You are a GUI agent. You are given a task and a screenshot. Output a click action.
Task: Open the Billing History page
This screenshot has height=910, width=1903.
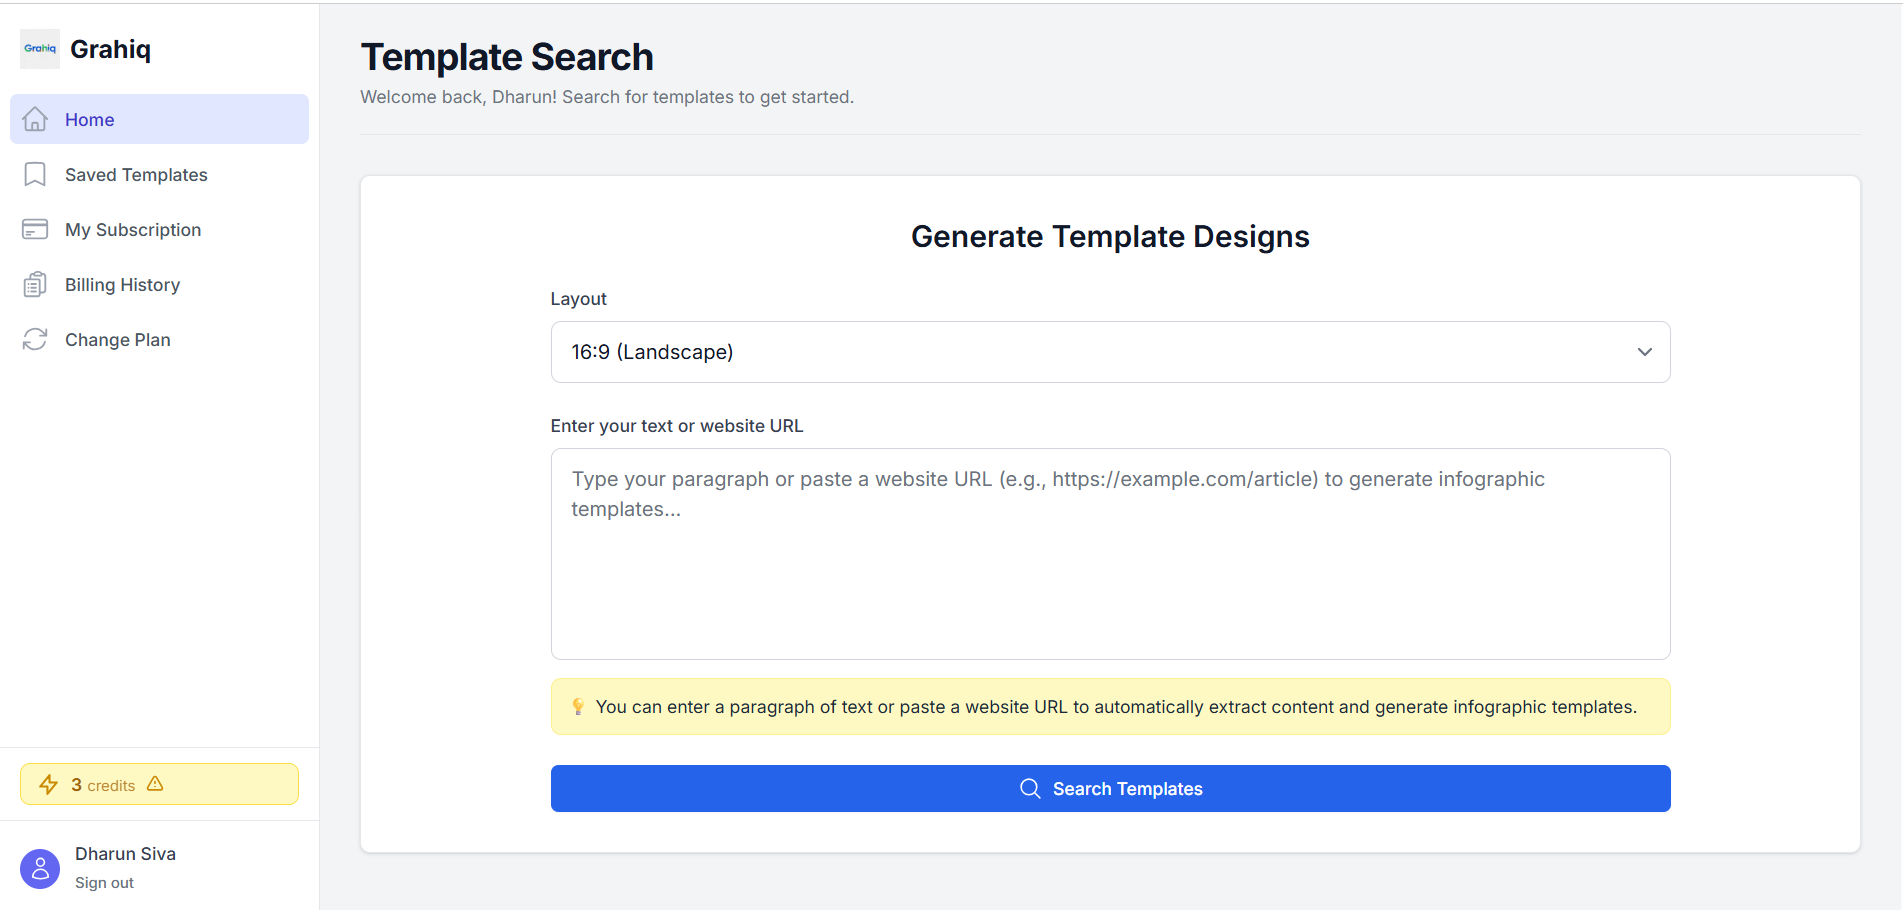coord(122,285)
